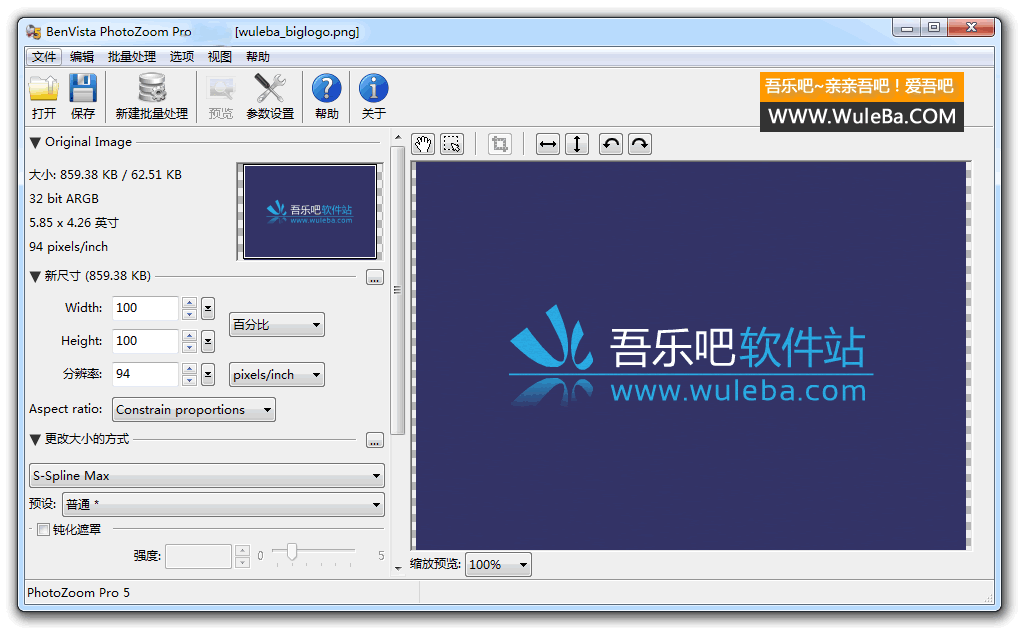Image resolution: width=1018 pixels, height=631 pixels.
Task: Open the 缩放预览 100% zoom dropdown
Action: click(498, 565)
